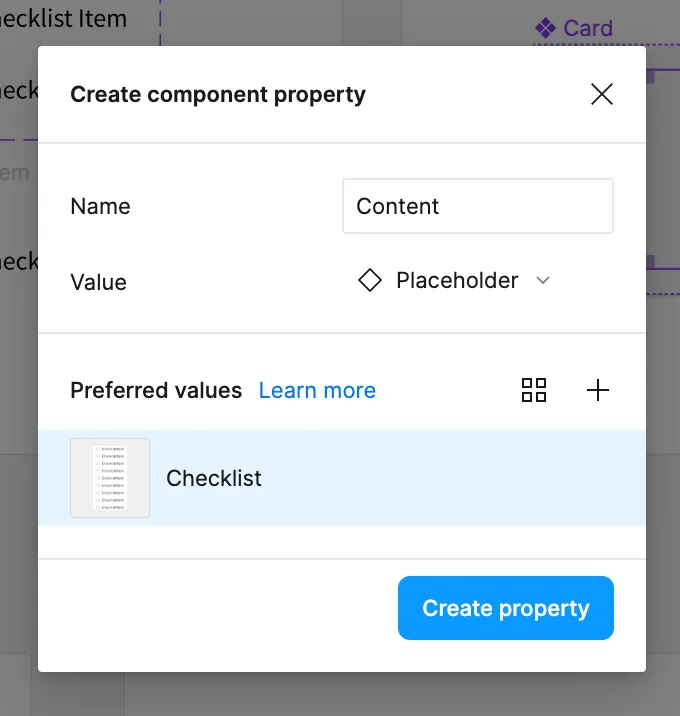Click the Name label in dialog
The height and width of the screenshot is (716, 680).
tap(100, 206)
